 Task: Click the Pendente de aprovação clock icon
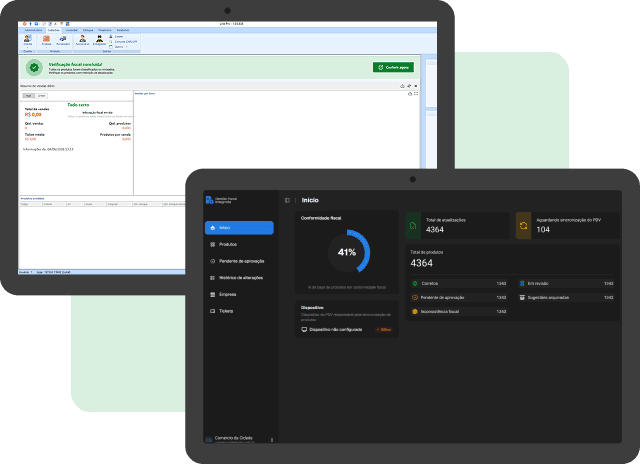pos(212,261)
